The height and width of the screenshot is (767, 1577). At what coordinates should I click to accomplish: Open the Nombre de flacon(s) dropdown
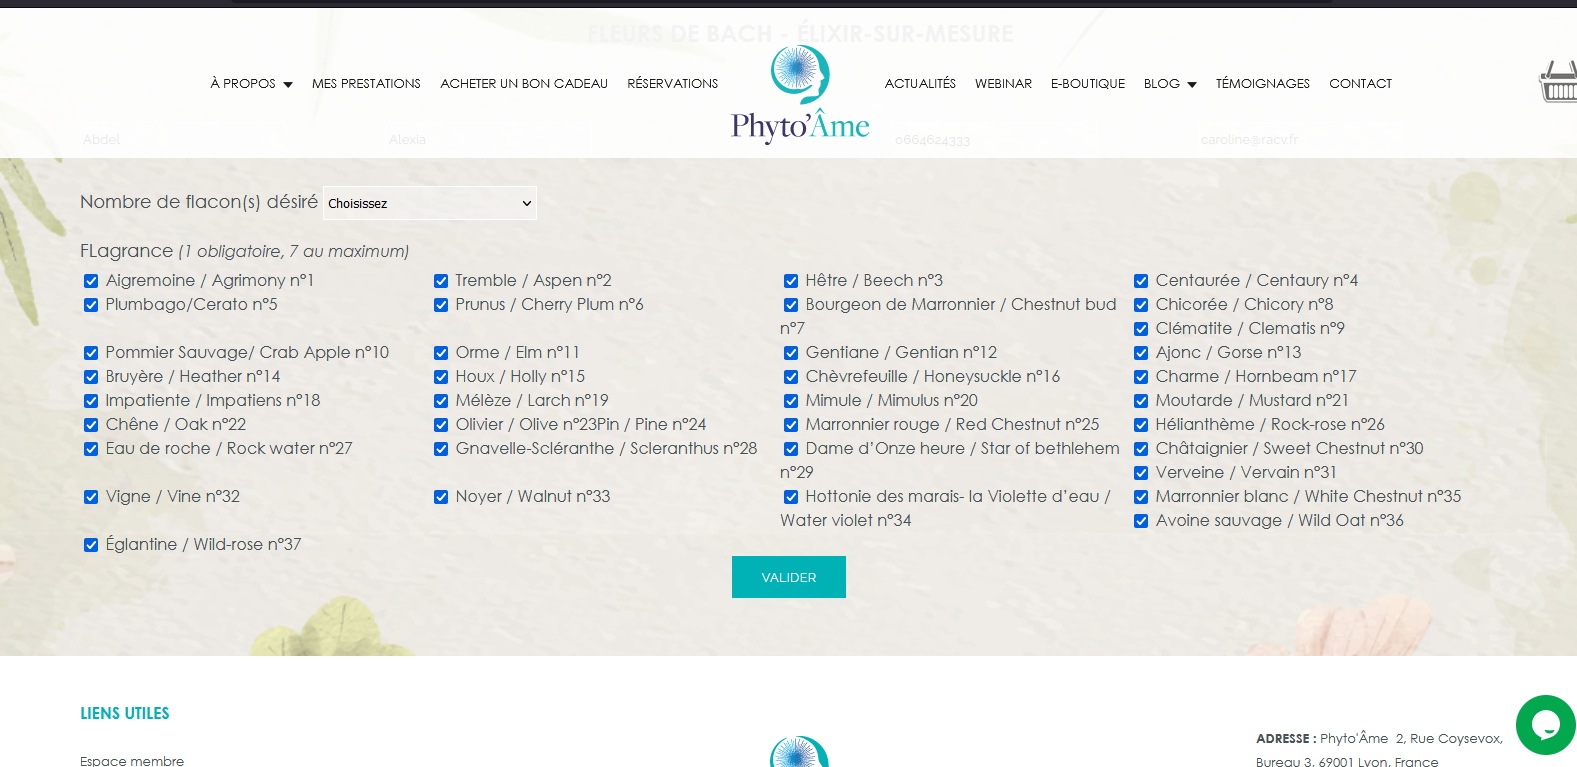coord(430,203)
